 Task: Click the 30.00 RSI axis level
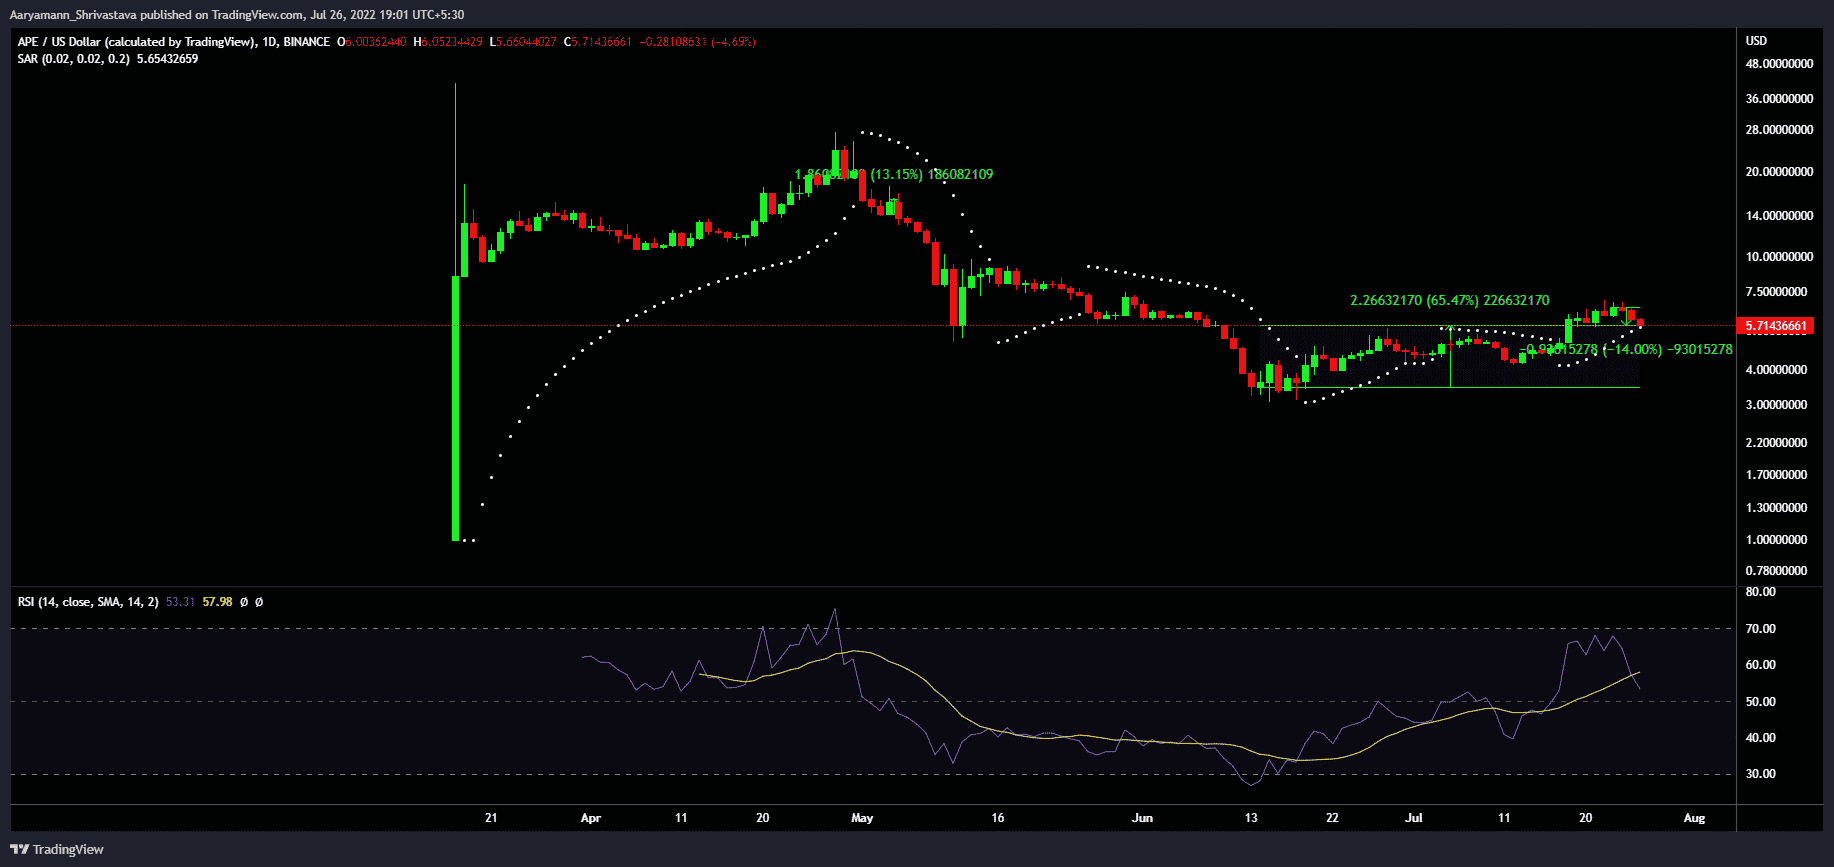(x=1760, y=774)
